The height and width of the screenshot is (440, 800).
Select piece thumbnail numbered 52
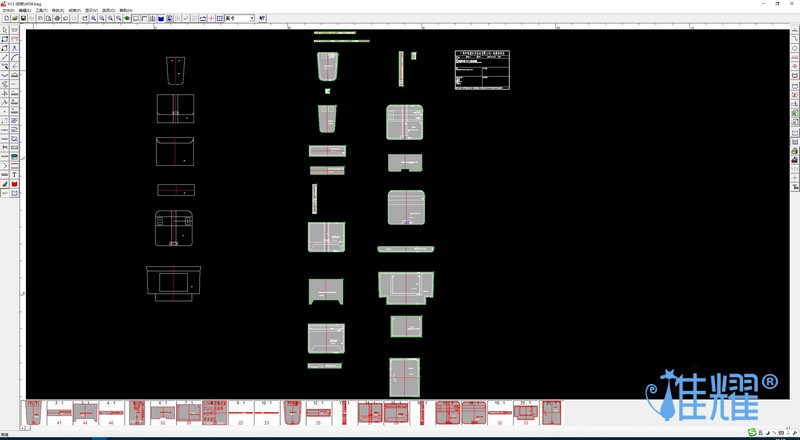[163, 412]
